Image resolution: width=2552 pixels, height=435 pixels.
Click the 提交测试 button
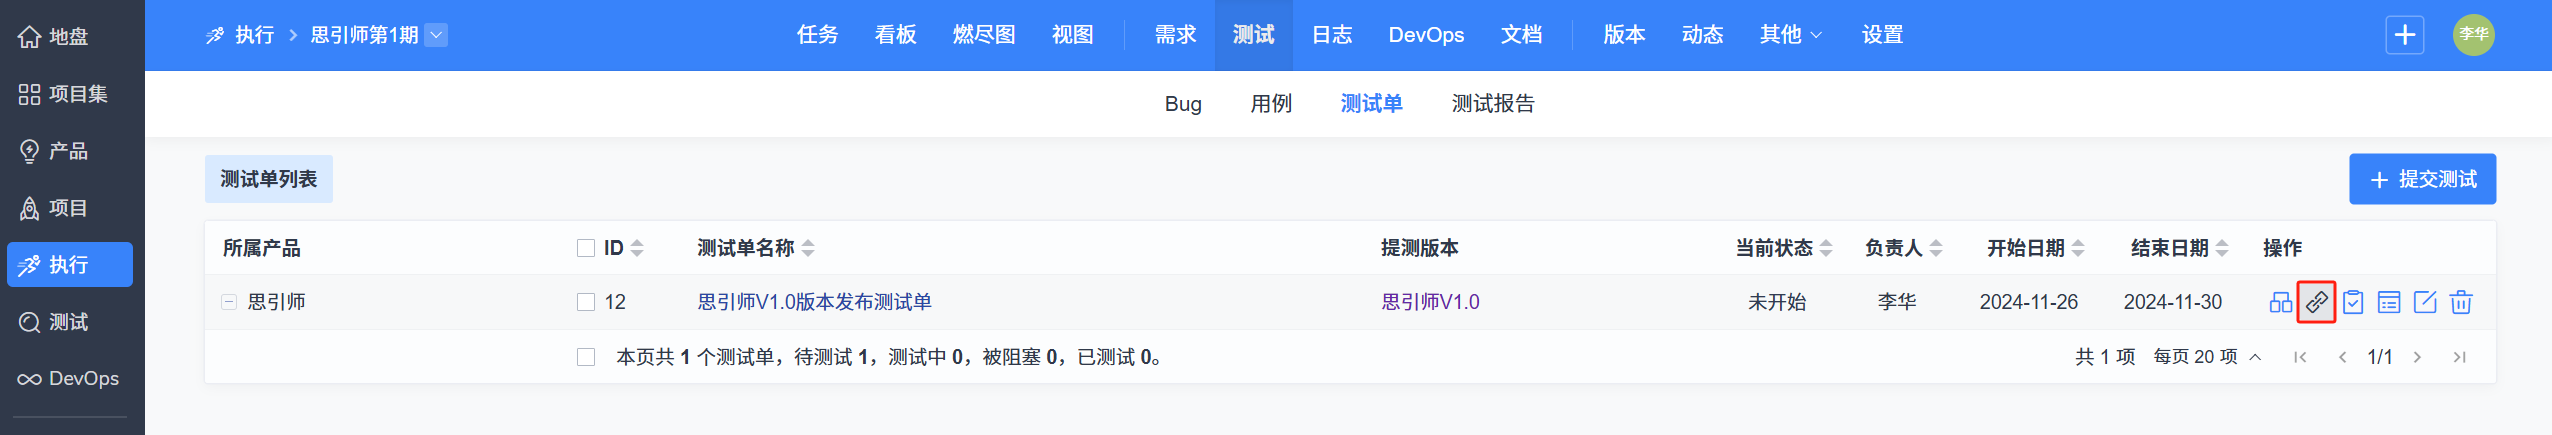pyautogui.click(x=2422, y=179)
